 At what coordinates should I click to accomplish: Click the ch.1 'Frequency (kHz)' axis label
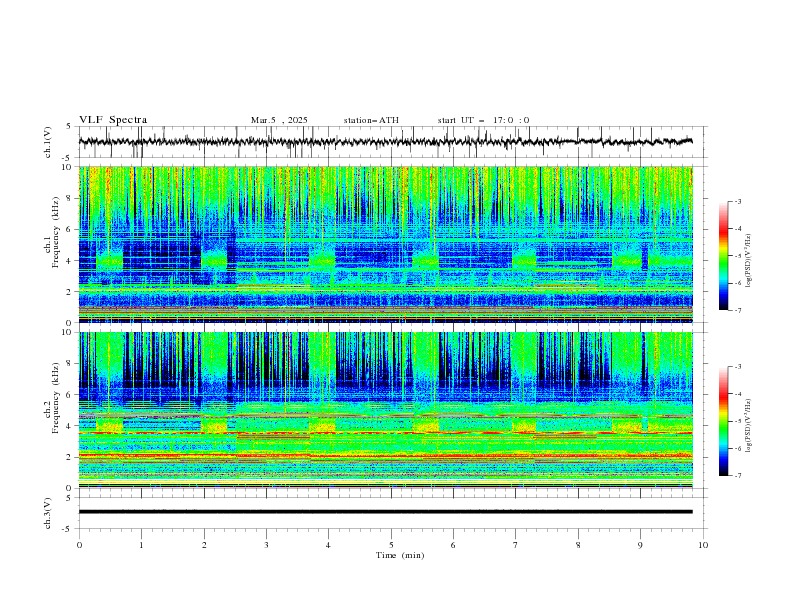click(56, 233)
